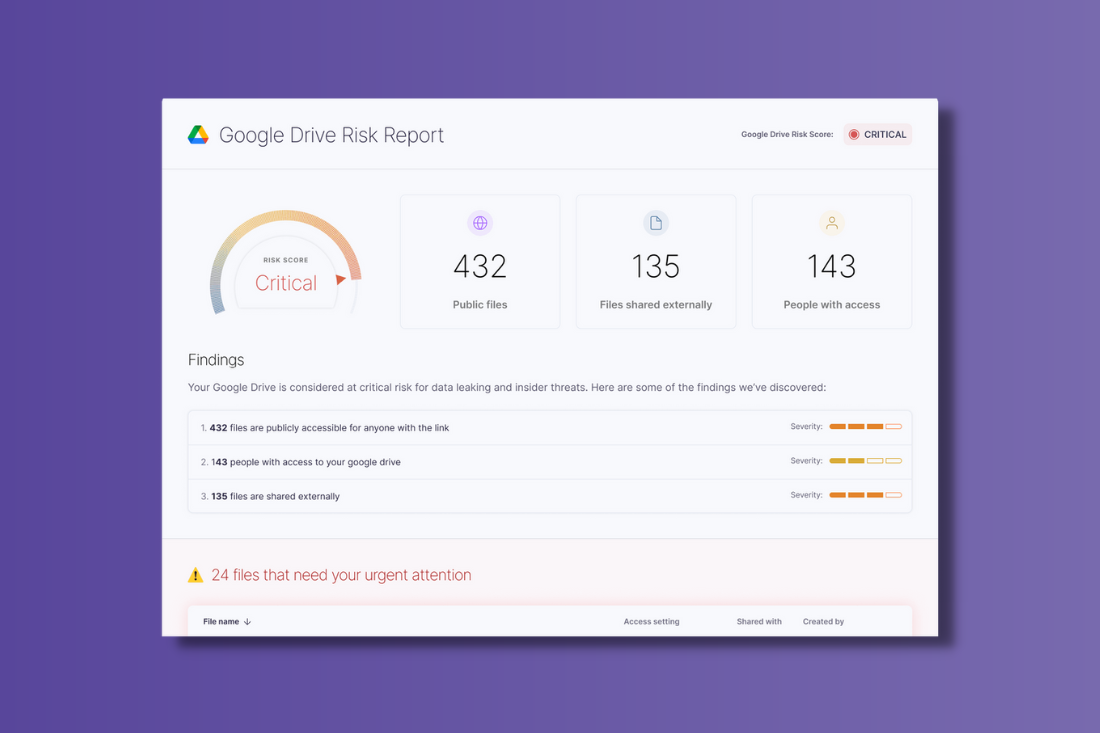Screen dimensions: 1100x735
Task: Click the sort arrow next to File name
Action: pyautogui.click(x=247, y=621)
